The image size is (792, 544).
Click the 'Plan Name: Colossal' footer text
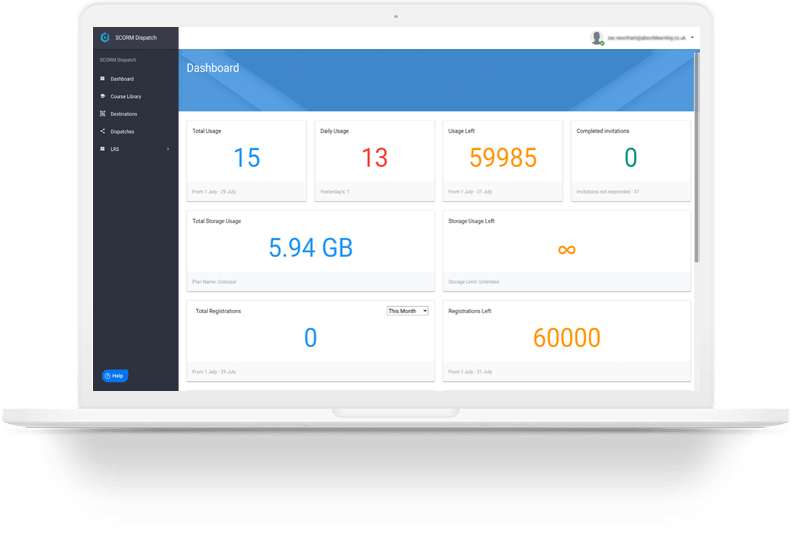click(214, 282)
